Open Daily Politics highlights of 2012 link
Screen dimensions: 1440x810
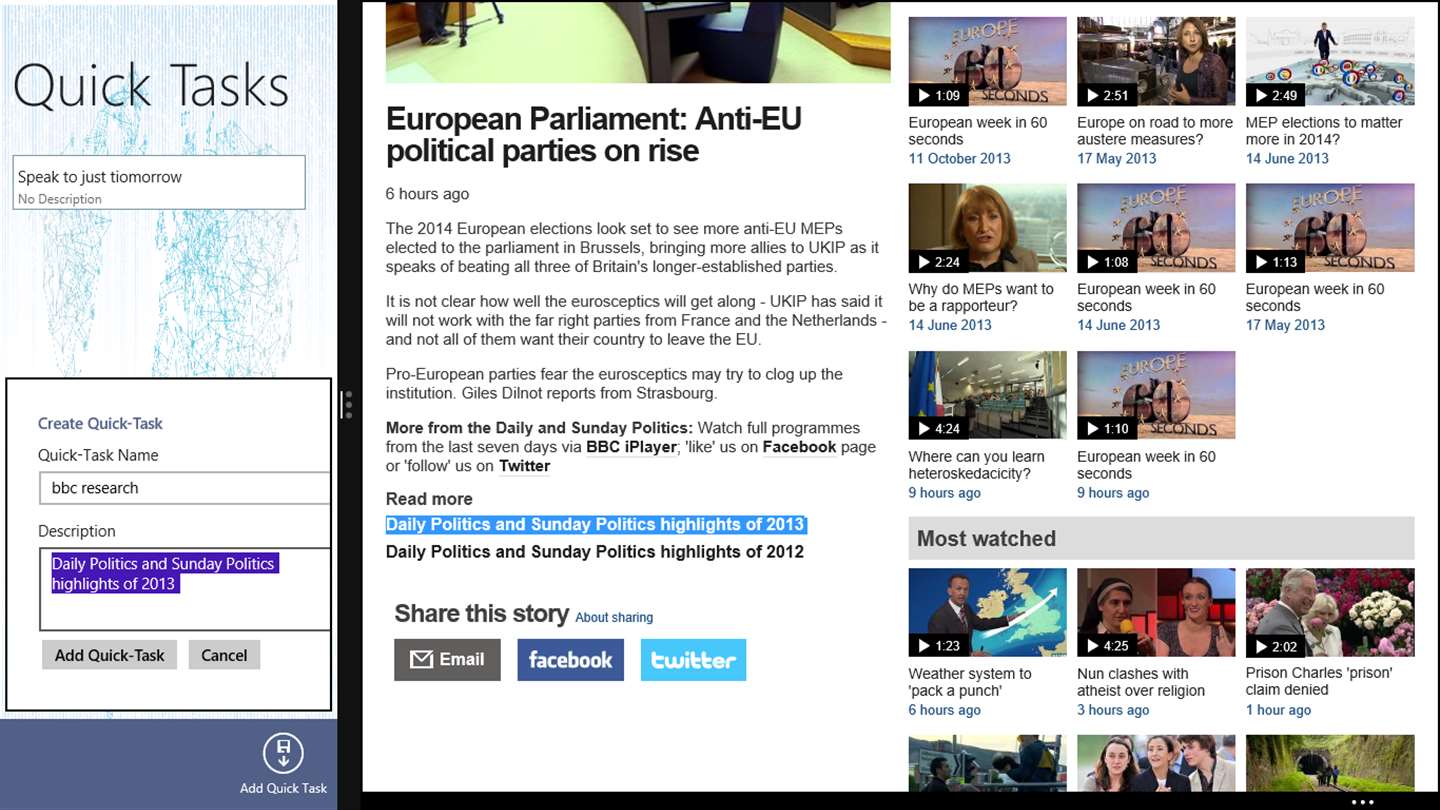(595, 552)
